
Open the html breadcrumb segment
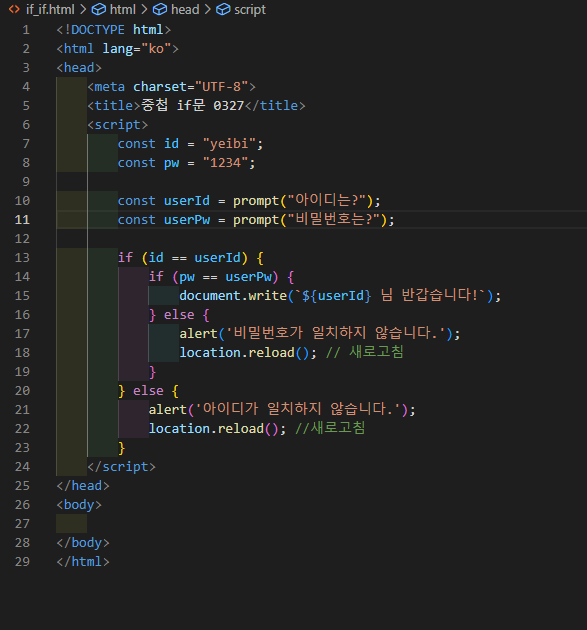coord(123,9)
